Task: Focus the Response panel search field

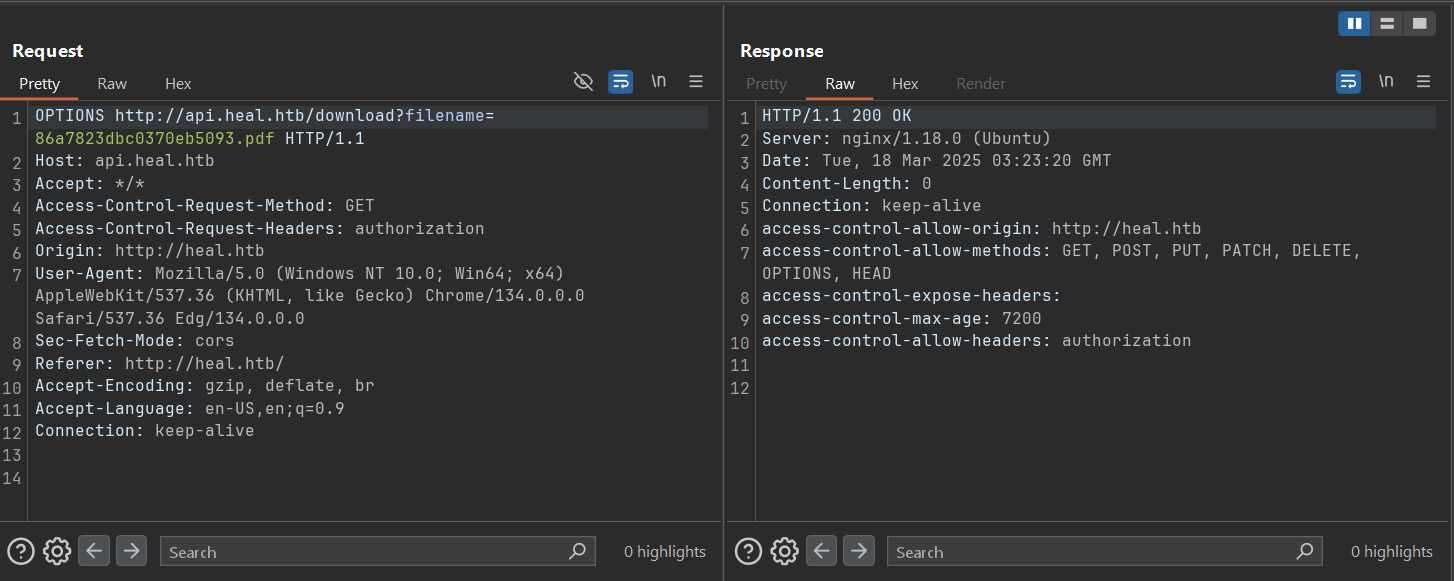Action: tap(1104, 551)
